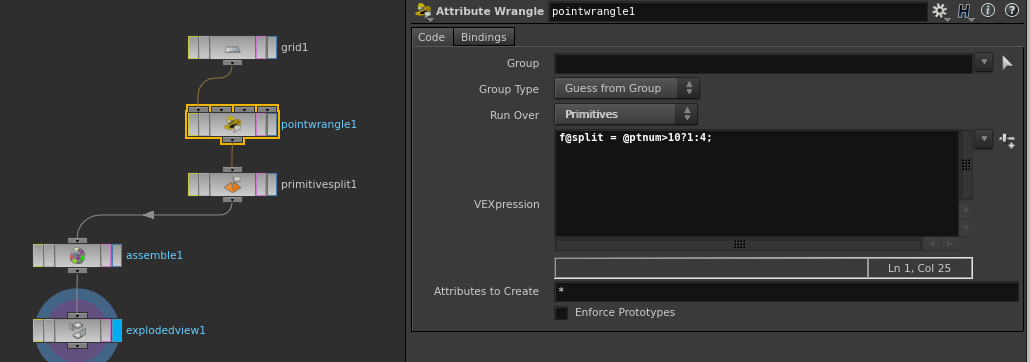The width and height of the screenshot is (1030, 362).
Task: Select the primitivesplit1 node icon
Action: [x=233, y=185]
